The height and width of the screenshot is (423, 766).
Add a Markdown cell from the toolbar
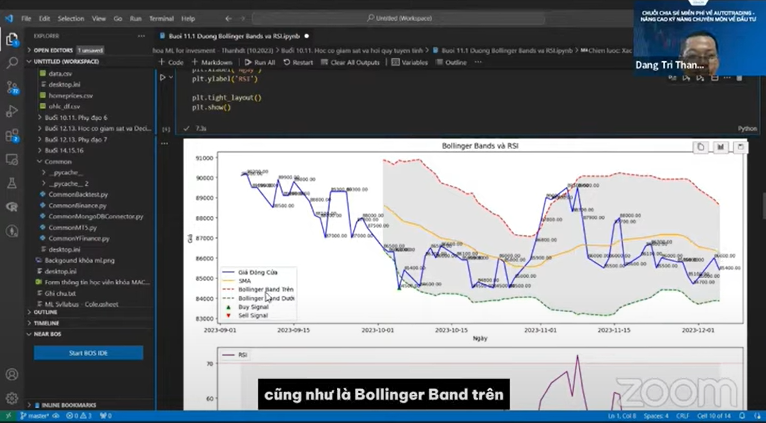point(212,62)
